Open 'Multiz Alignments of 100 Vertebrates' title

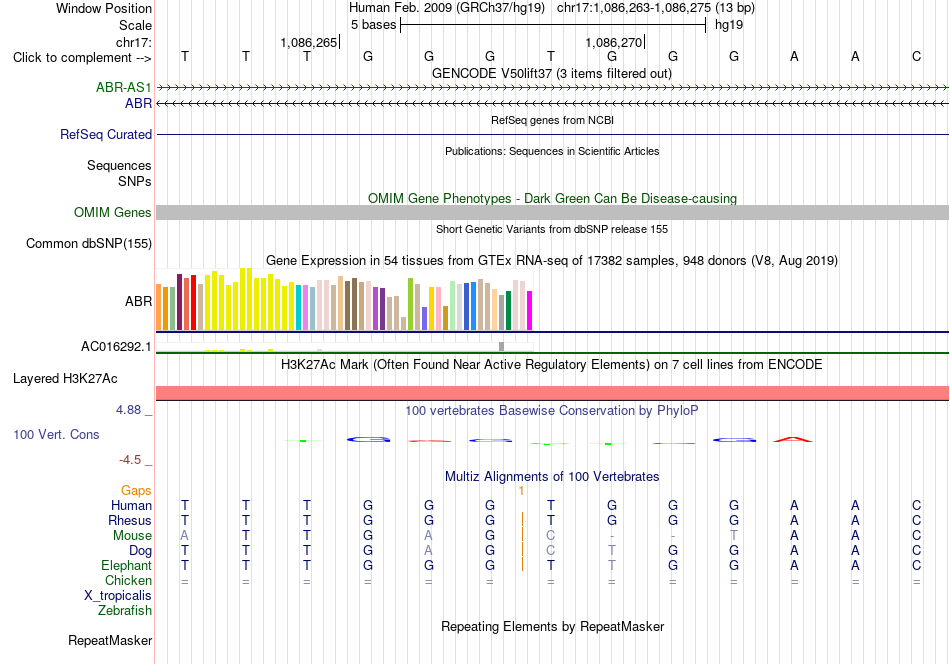click(552, 476)
